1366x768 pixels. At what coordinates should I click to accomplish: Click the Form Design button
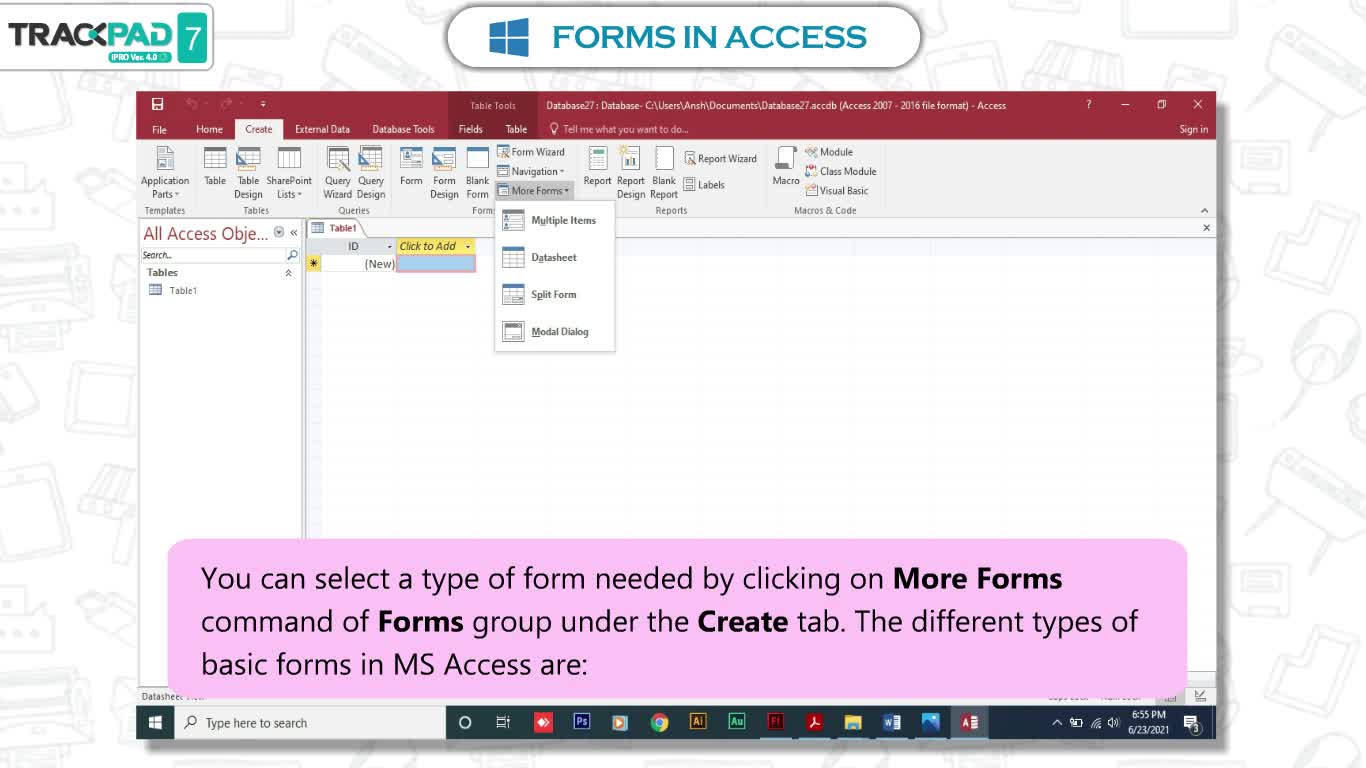tap(444, 173)
